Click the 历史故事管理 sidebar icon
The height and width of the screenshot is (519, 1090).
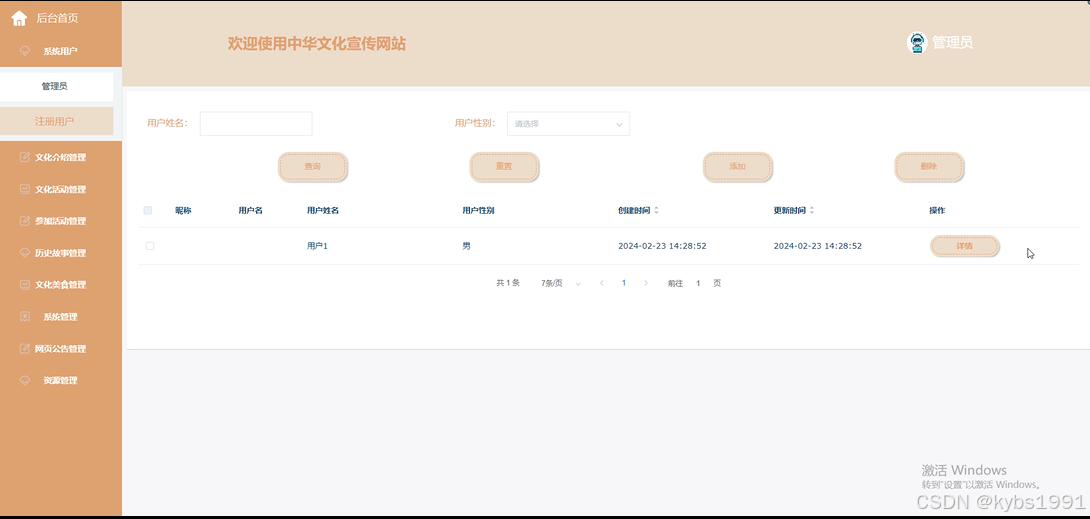pyautogui.click(x=25, y=253)
